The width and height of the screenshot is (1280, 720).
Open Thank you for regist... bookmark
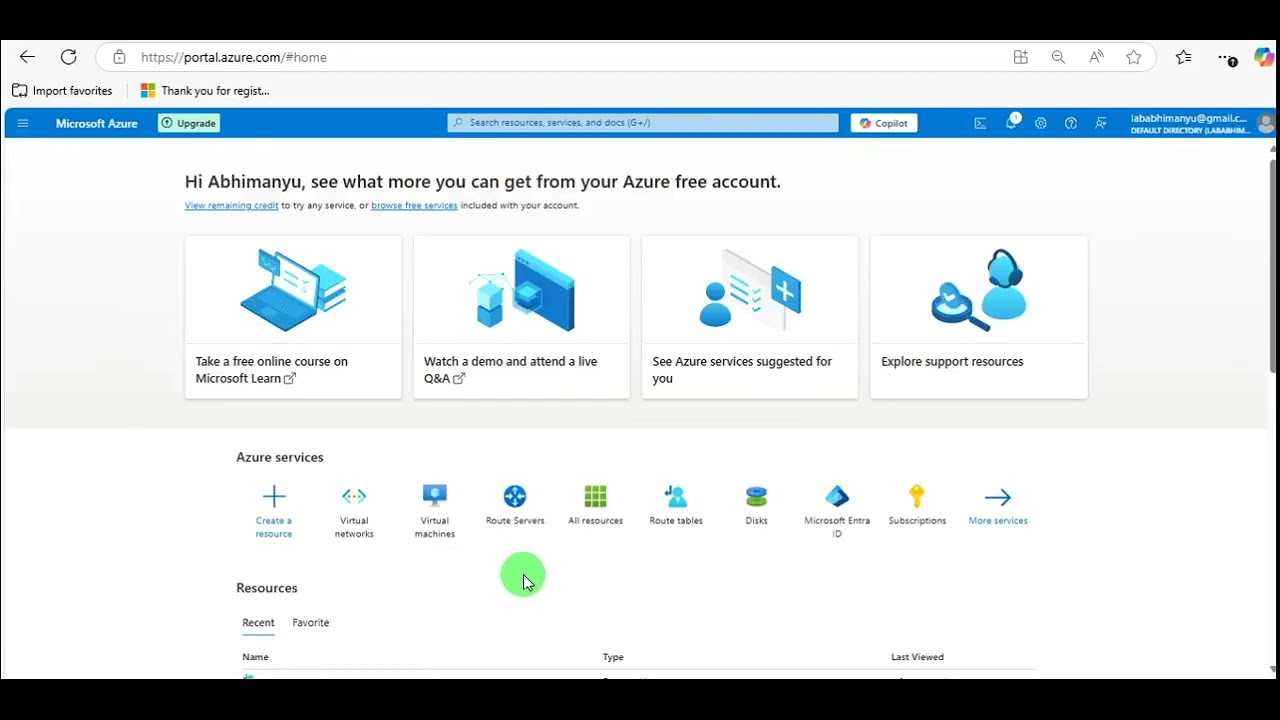pyautogui.click(x=205, y=90)
